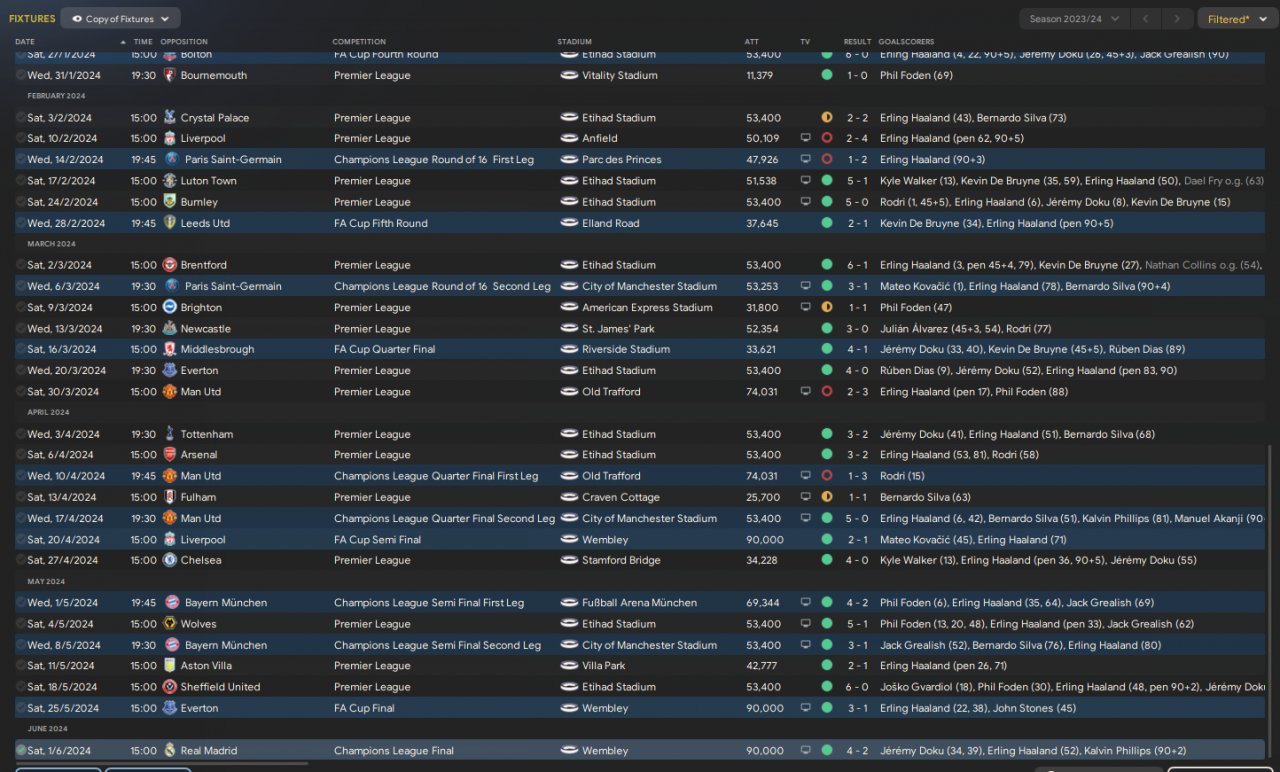The height and width of the screenshot is (772, 1280).
Task: Sort by the ATT column header
Action: coord(752,41)
